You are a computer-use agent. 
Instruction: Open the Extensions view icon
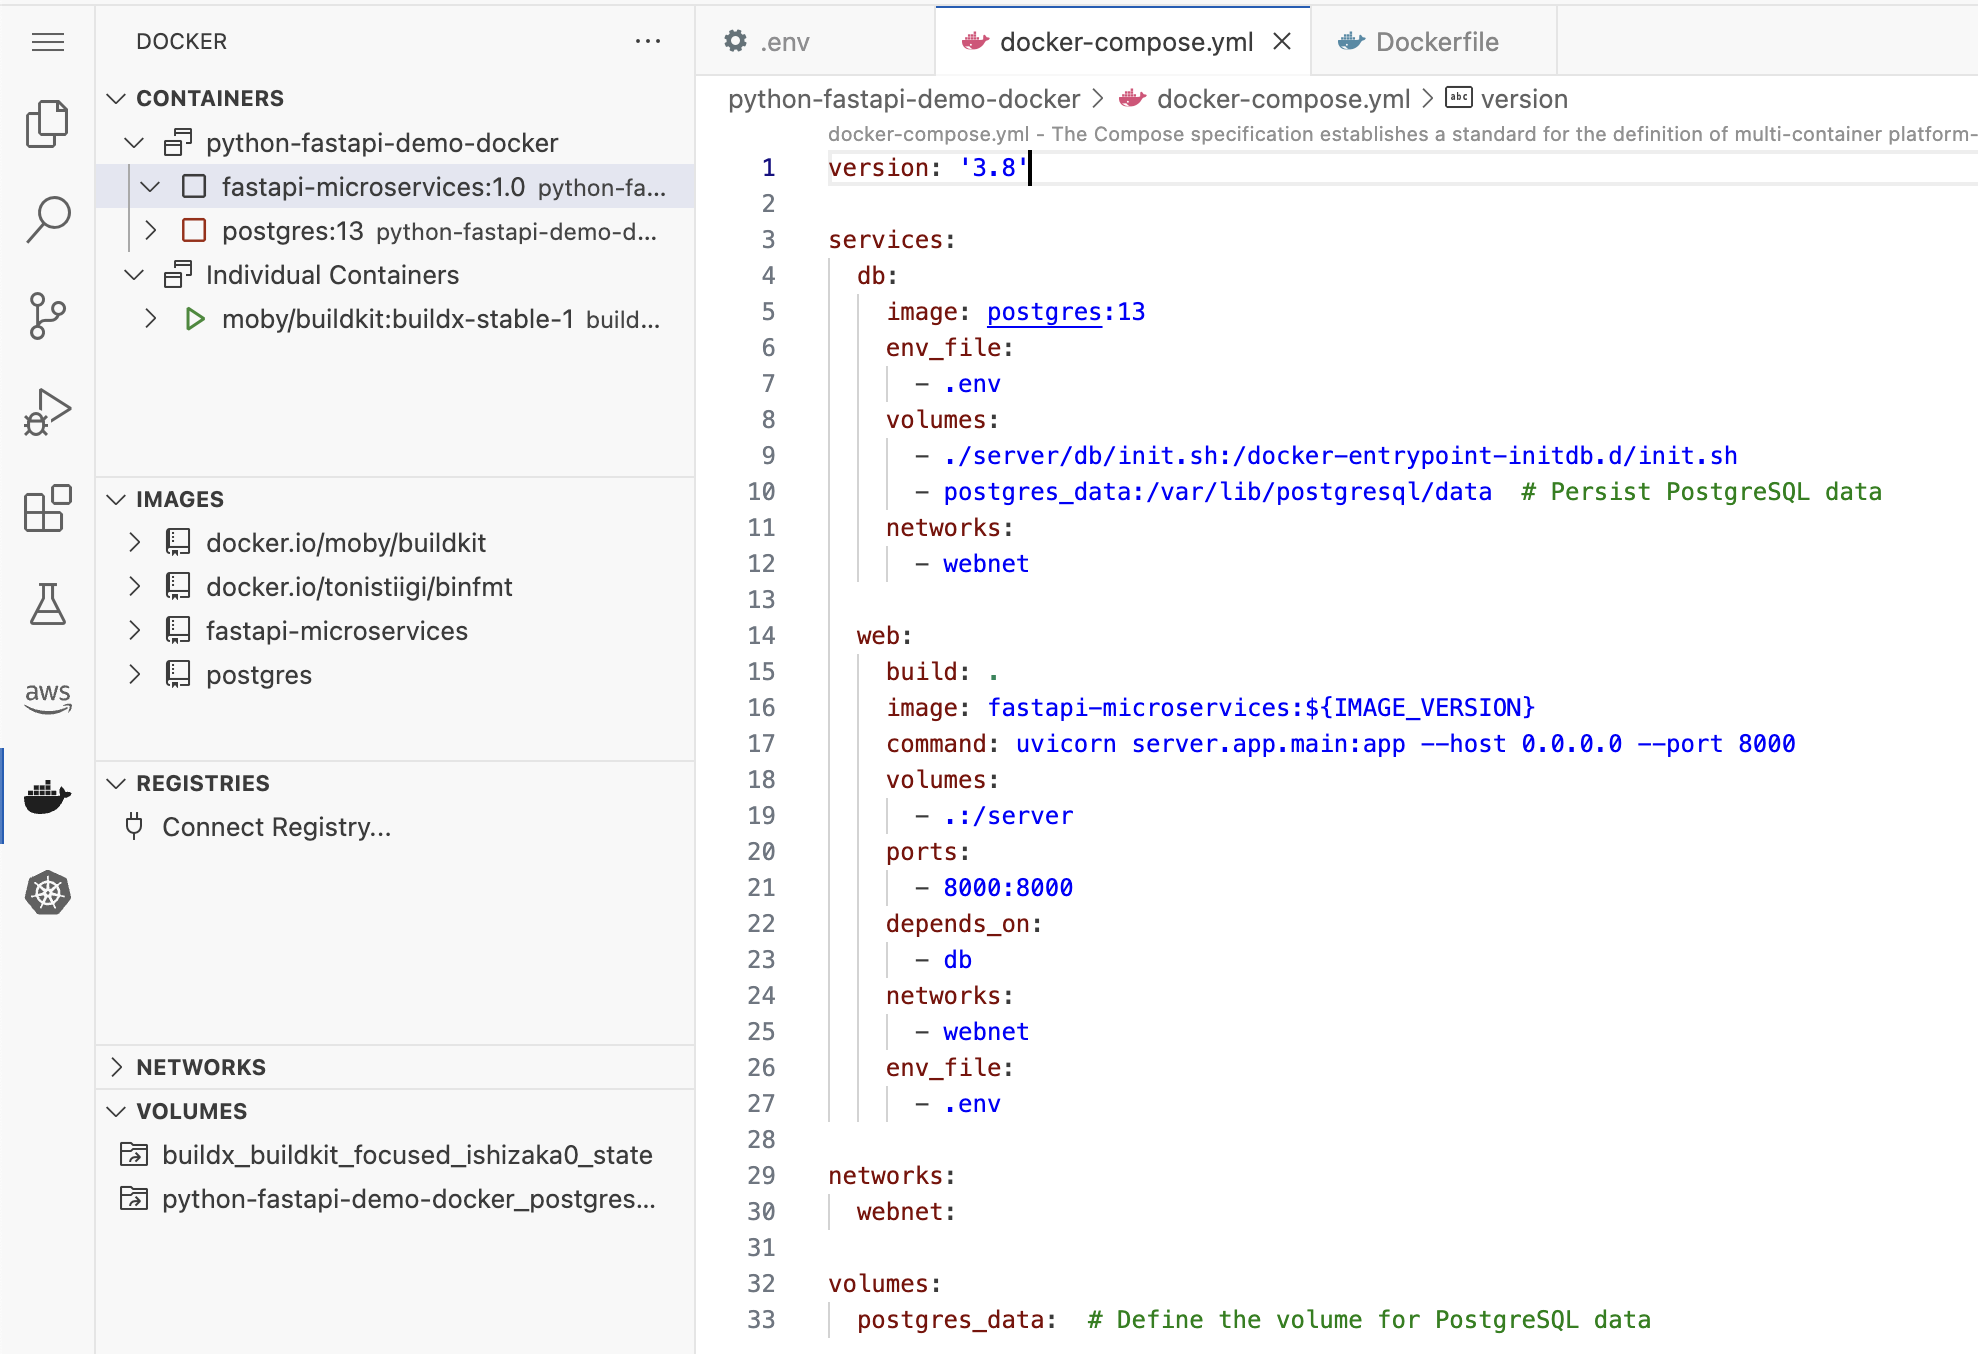[47, 508]
